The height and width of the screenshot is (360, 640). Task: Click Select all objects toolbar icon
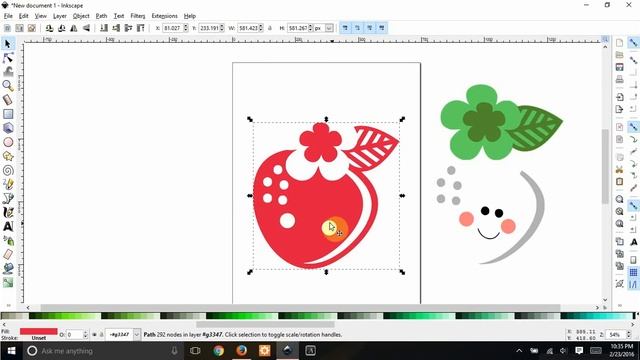[x=7, y=28]
